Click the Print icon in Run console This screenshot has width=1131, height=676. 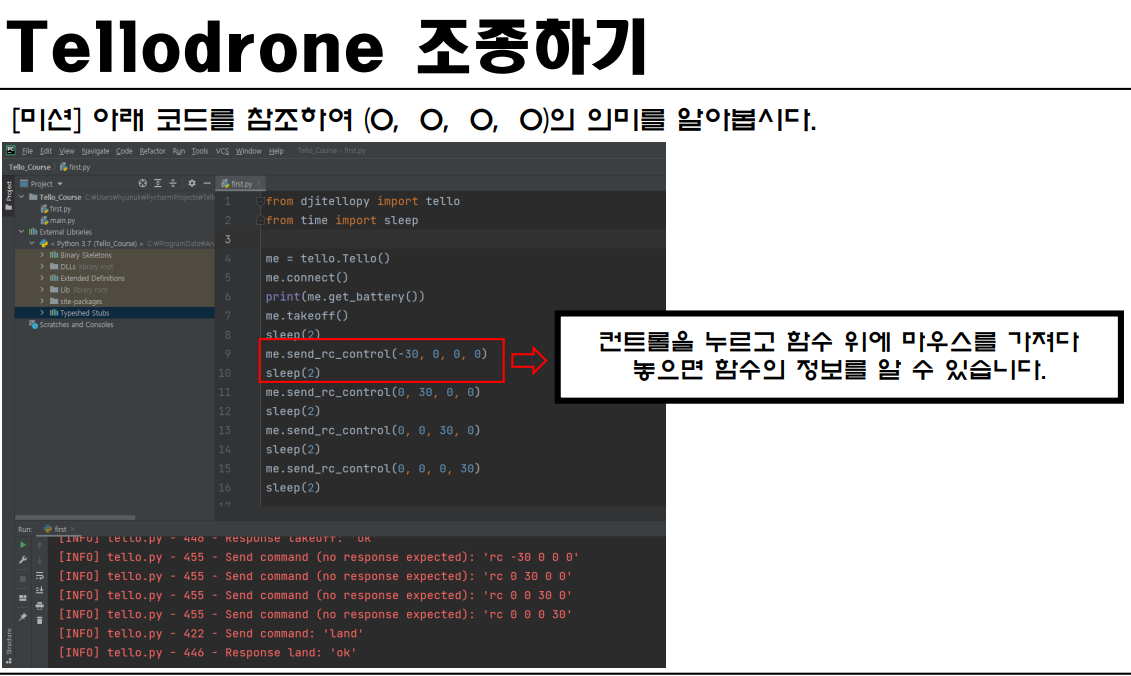pos(40,605)
